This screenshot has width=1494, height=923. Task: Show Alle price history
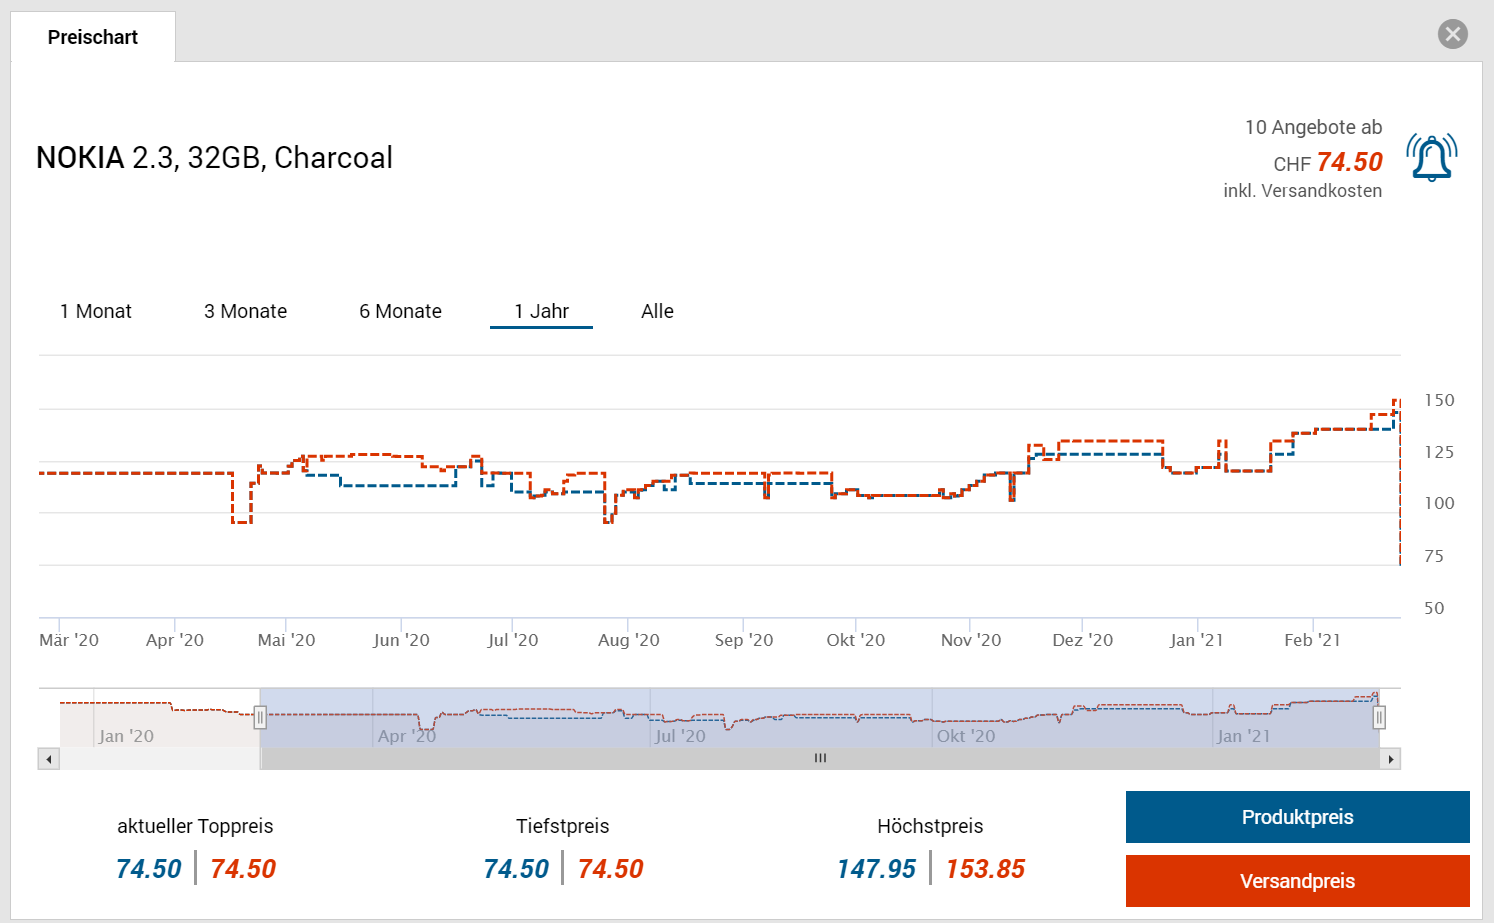[x=657, y=311]
